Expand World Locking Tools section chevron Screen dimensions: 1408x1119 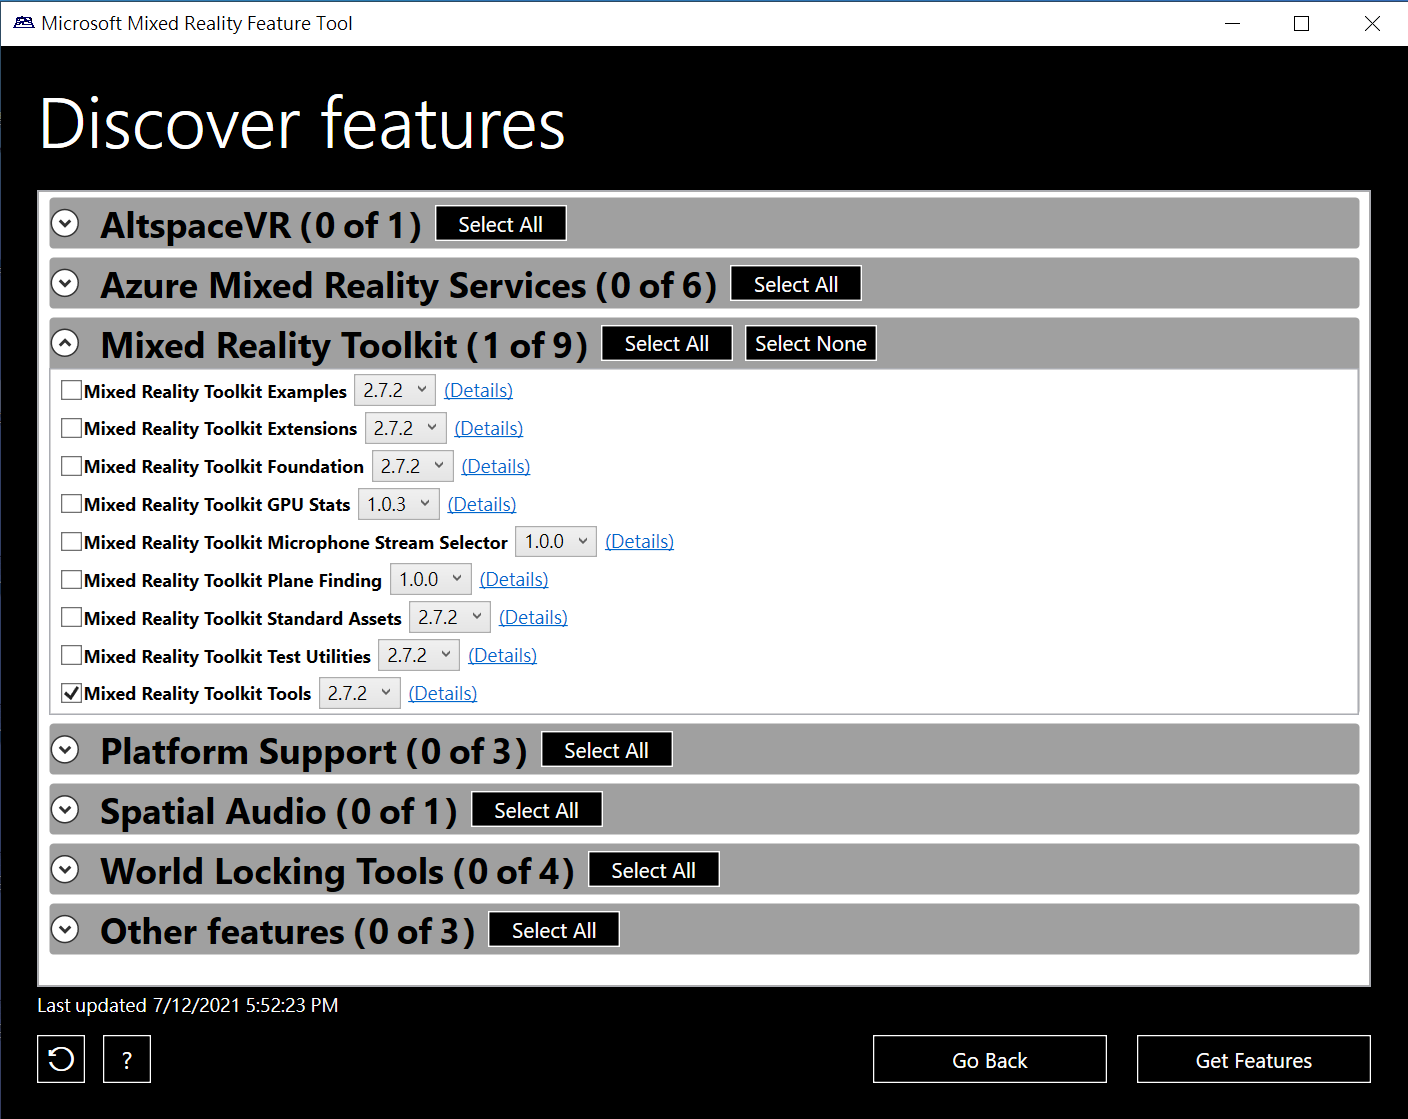point(65,869)
